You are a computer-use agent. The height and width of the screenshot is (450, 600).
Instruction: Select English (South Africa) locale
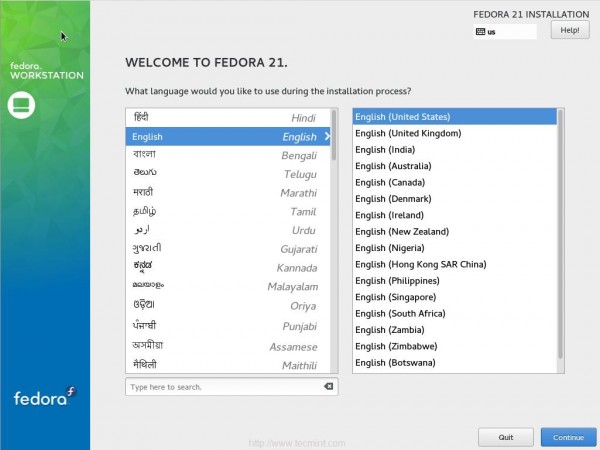pyautogui.click(x=455, y=314)
